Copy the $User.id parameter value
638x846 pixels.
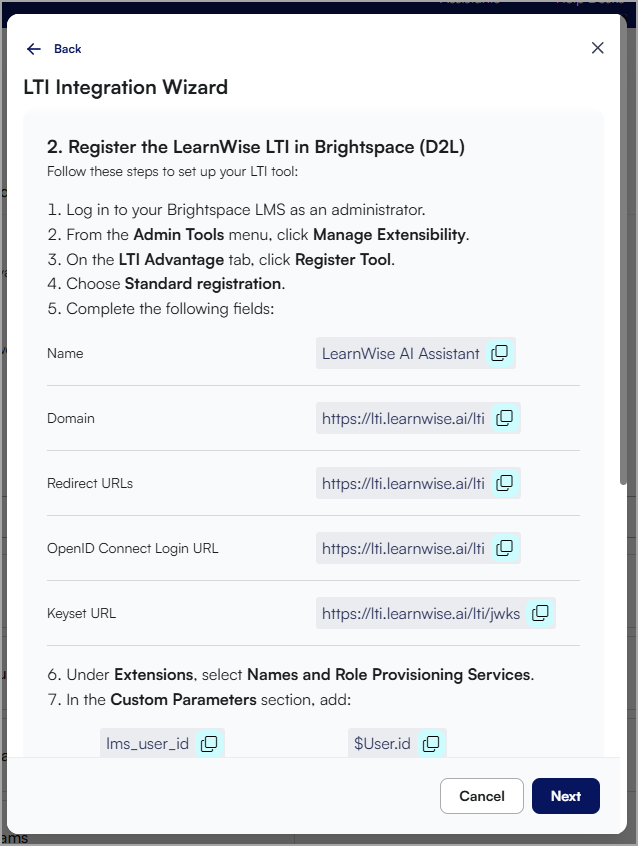point(430,743)
